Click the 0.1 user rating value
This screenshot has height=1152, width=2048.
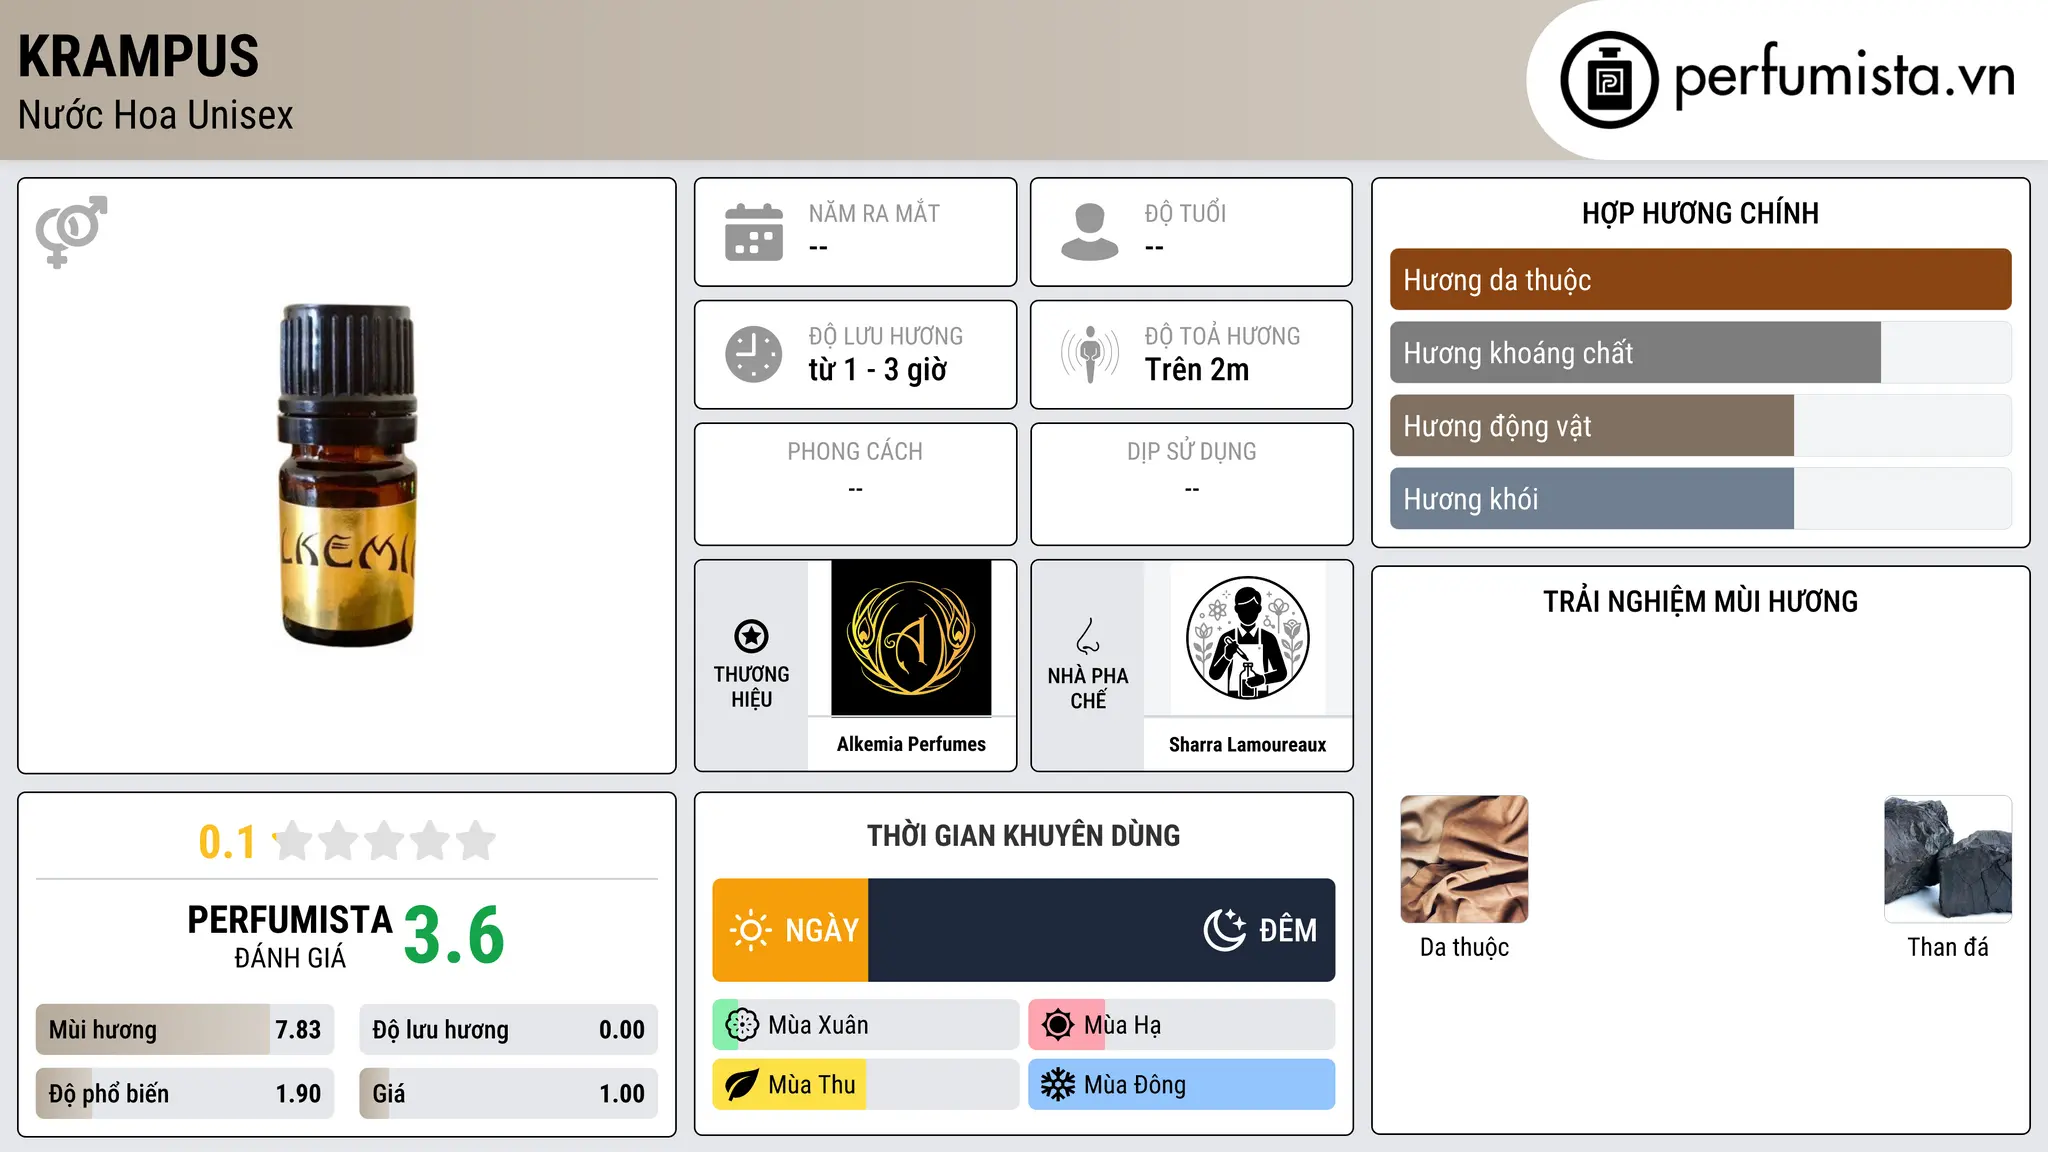(x=227, y=842)
